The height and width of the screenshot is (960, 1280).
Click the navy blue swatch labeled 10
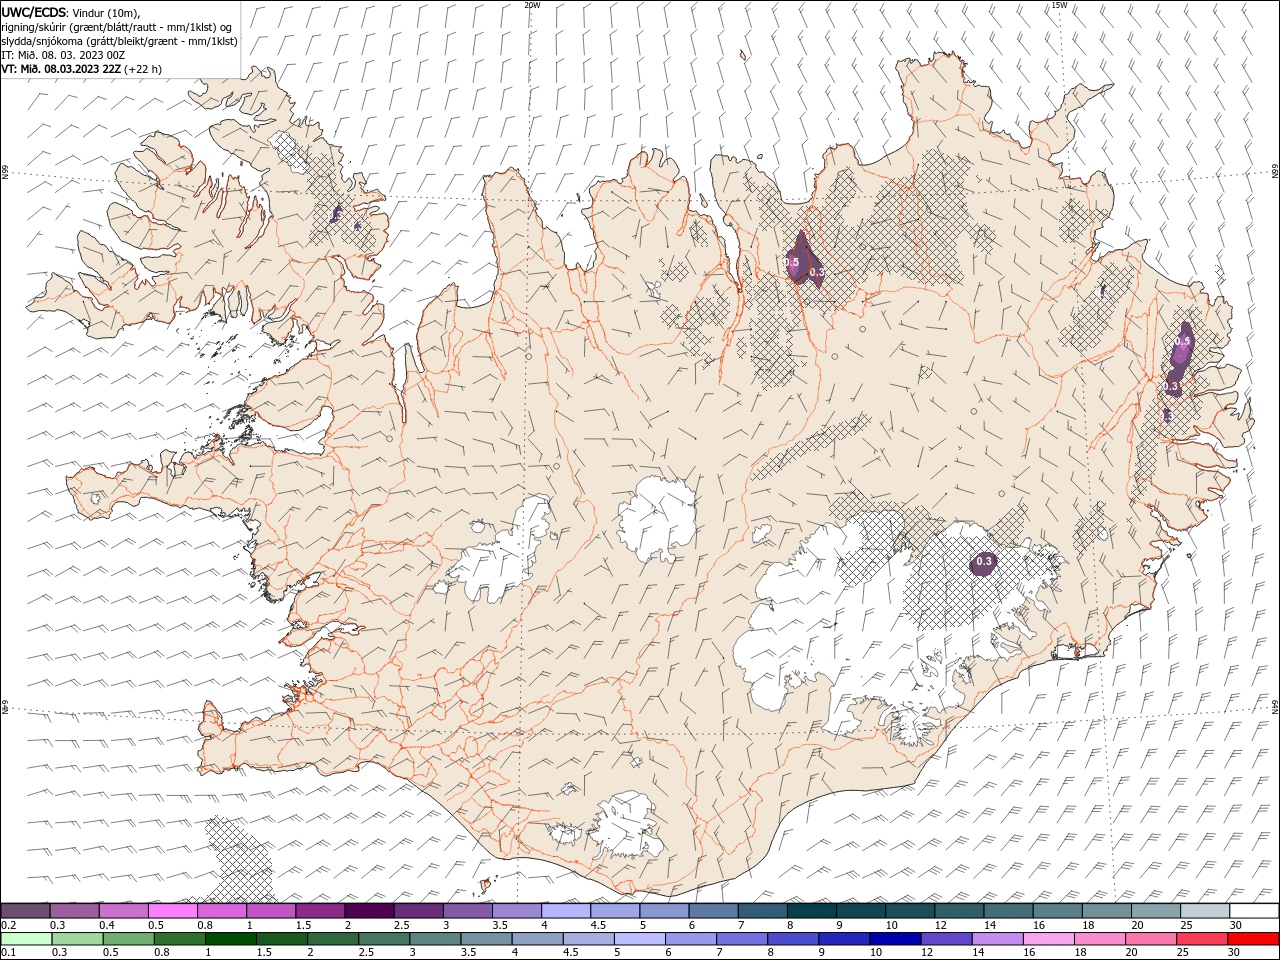point(894,939)
